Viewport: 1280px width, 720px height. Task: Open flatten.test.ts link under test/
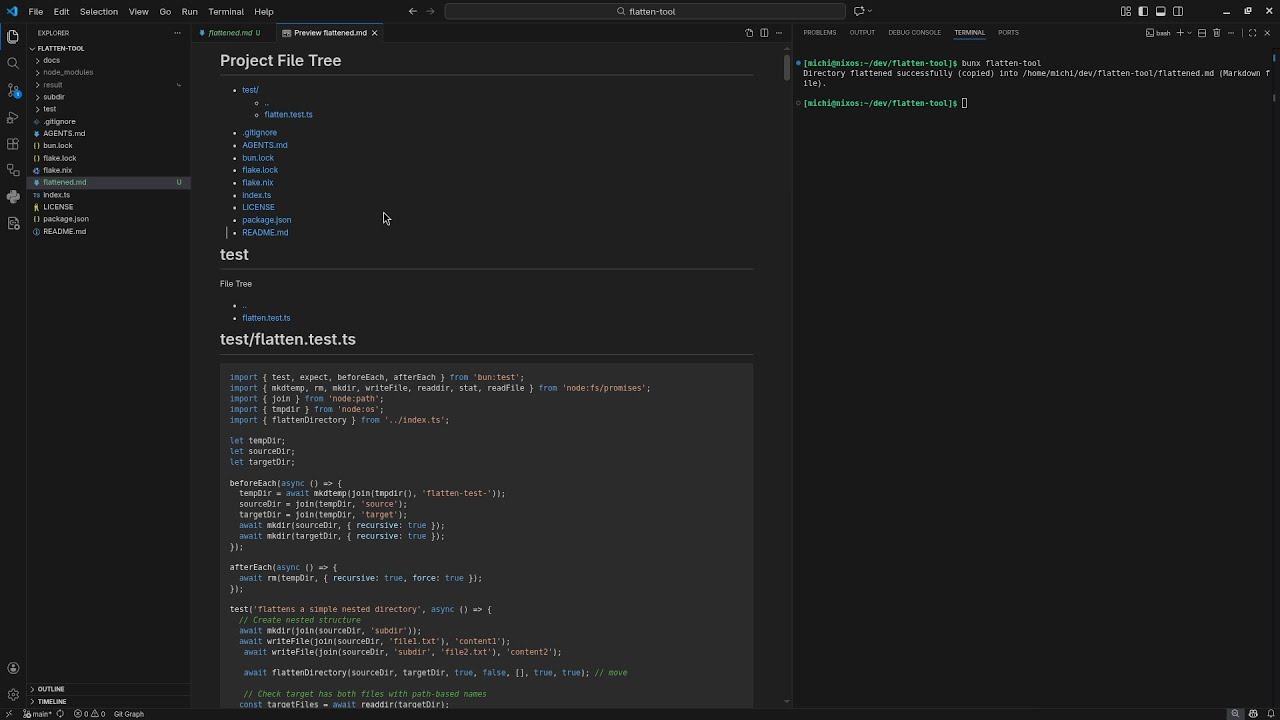coord(288,114)
